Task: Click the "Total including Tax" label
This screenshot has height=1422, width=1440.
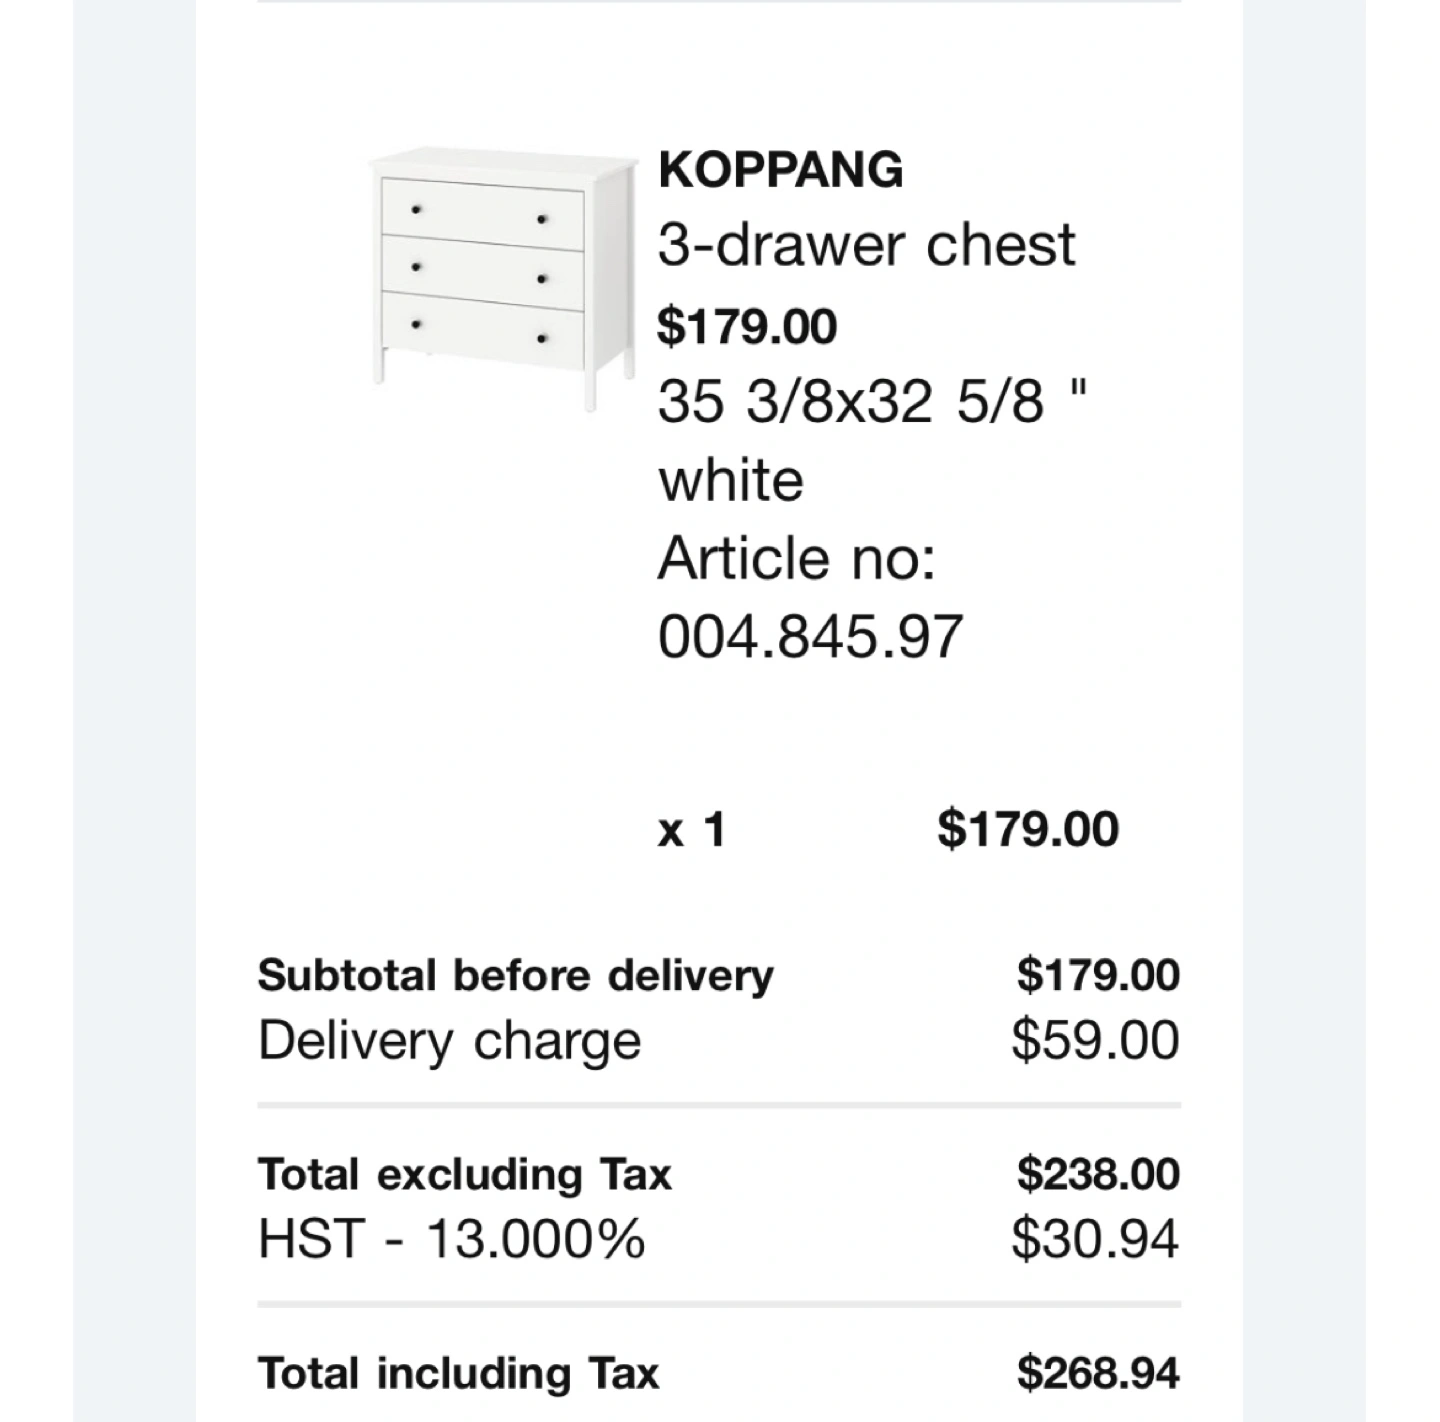Action: (x=458, y=1373)
